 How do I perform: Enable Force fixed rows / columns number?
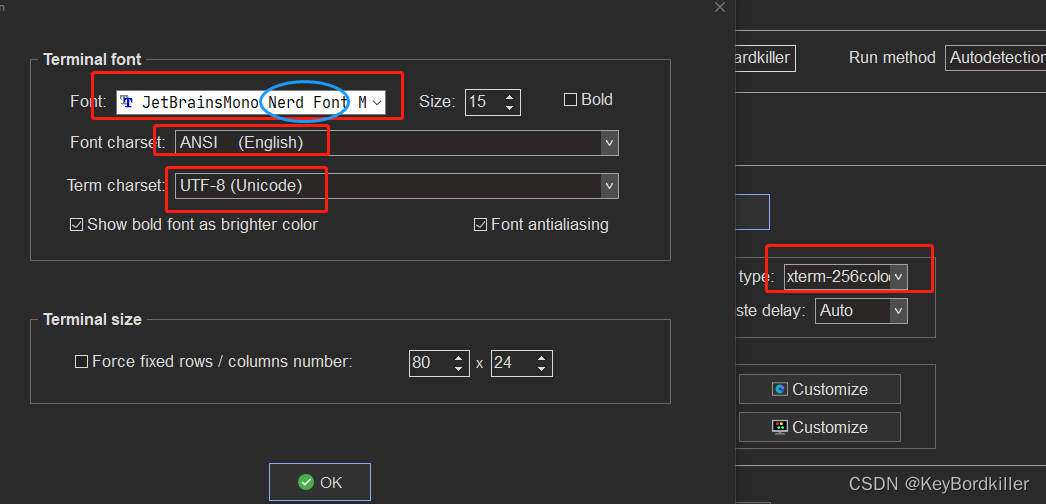pos(81,362)
